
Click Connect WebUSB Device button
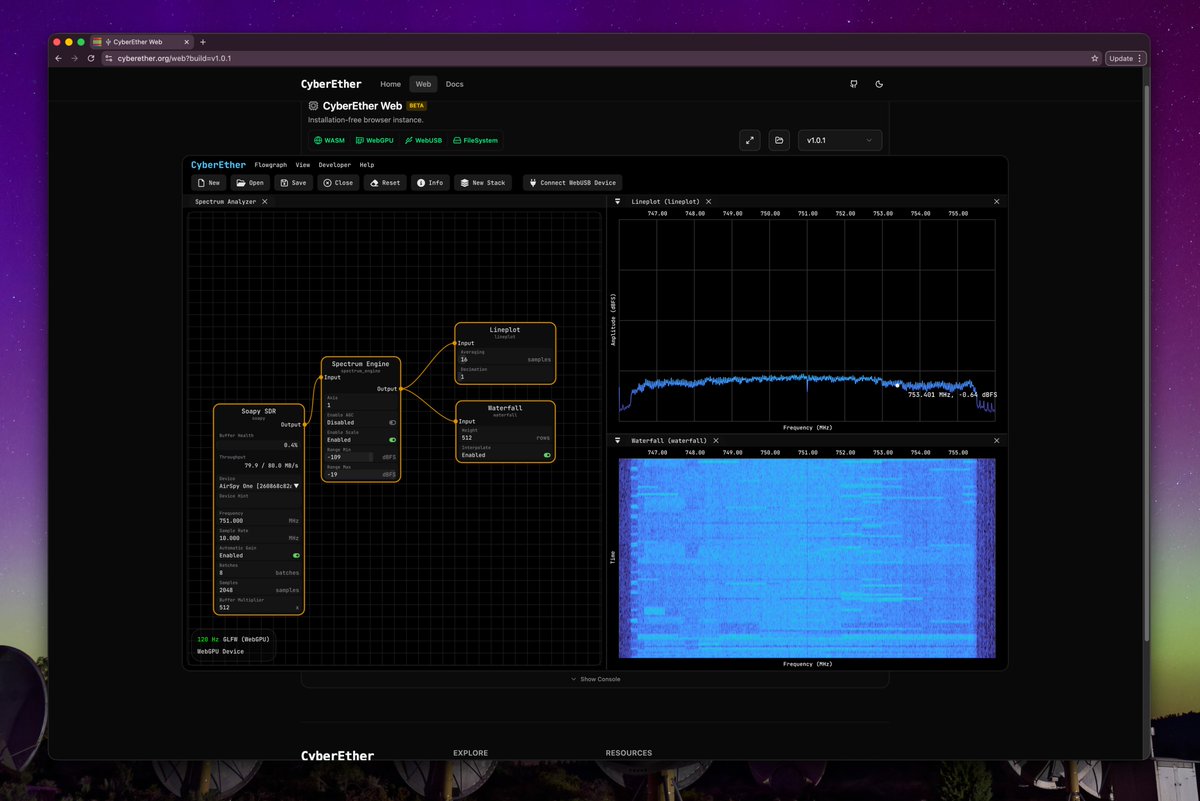[573, 183]
